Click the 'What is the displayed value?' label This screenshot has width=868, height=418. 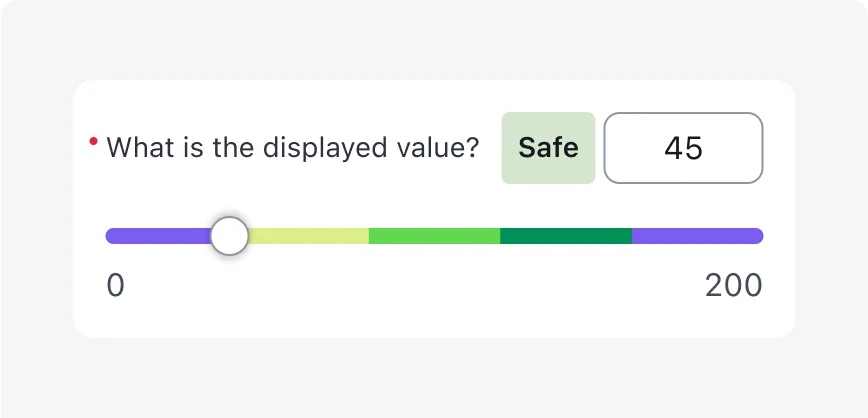[292, 148]
